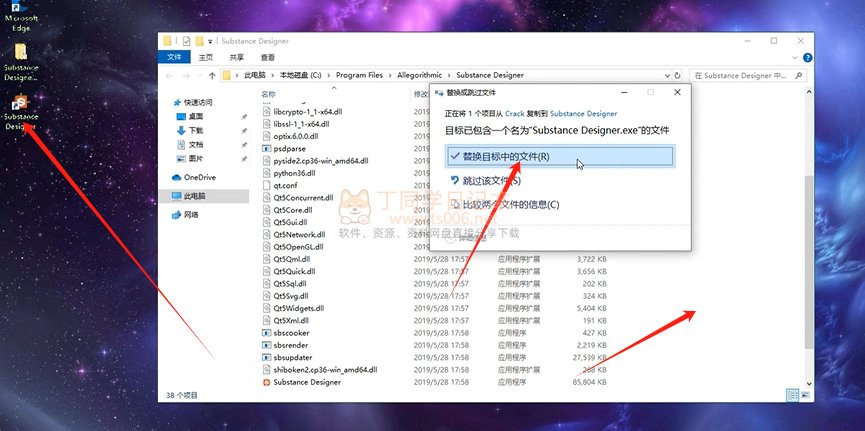Screen dimensions: 865x431
Task: Click the file list scrollbar down arrow
Action: [x=809, y=383]
